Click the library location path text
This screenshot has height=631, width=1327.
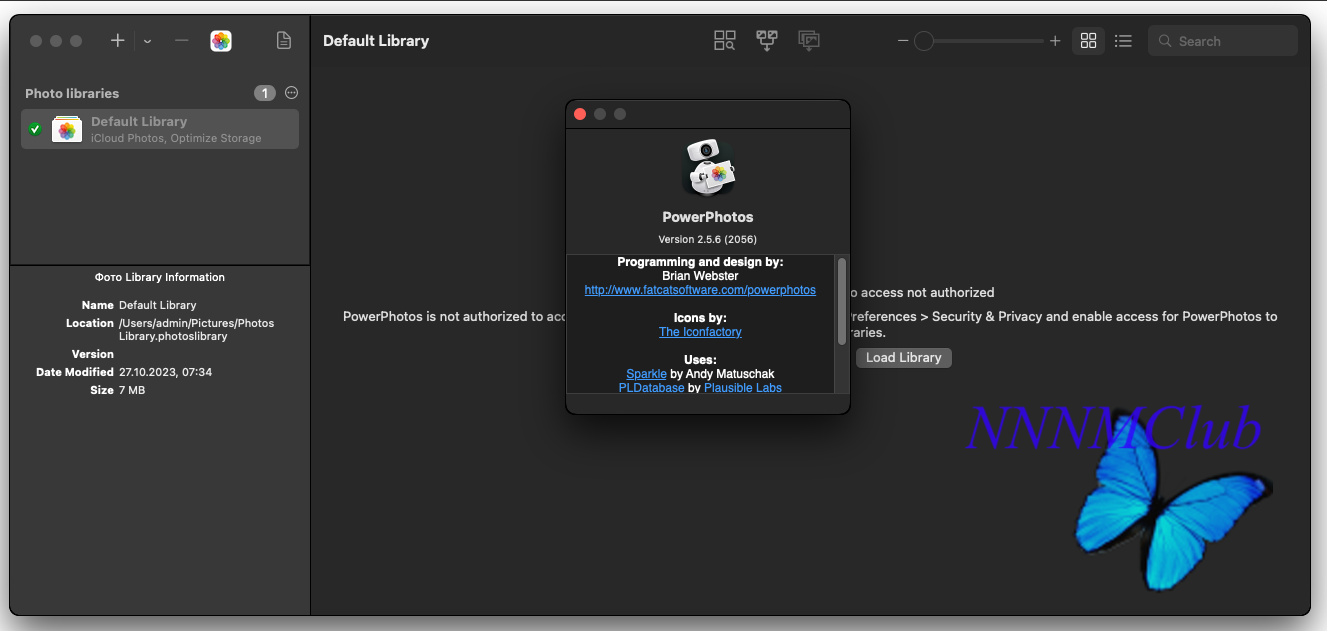pyautogui.click(x=196, y=330)
